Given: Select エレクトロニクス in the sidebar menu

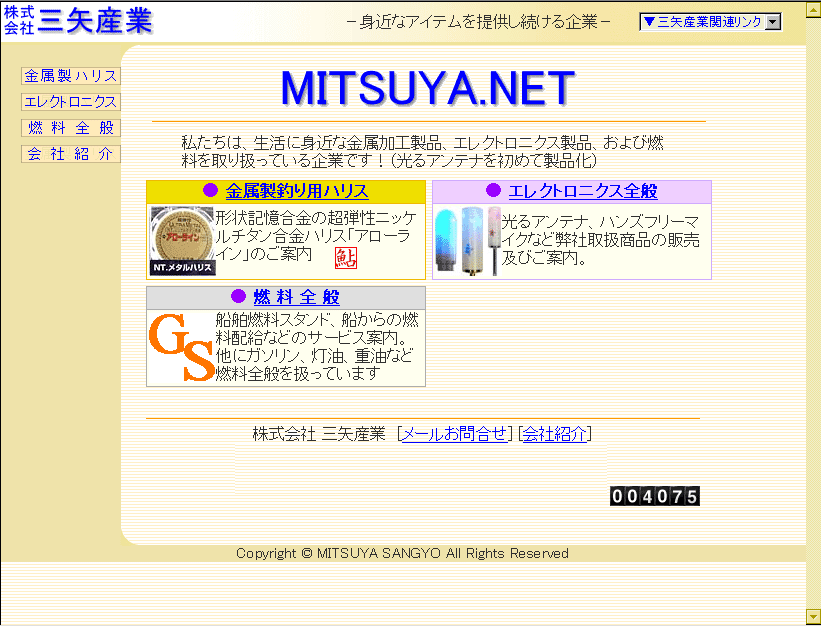Looking at the screenshot, I should pyautogui.click(x=71, y=102).
